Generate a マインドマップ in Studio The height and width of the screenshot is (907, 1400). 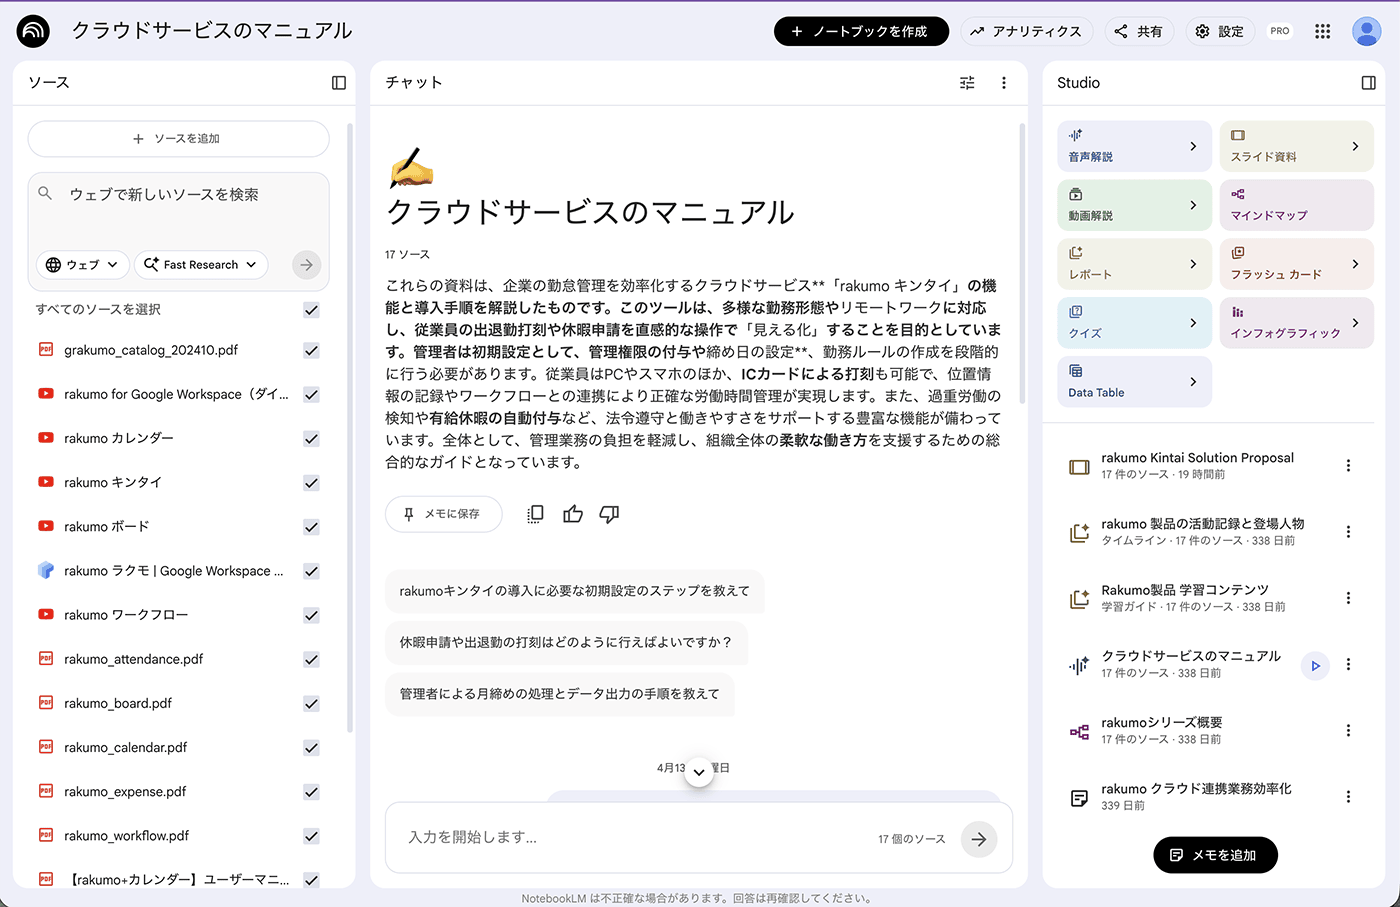coord(1296,205)
